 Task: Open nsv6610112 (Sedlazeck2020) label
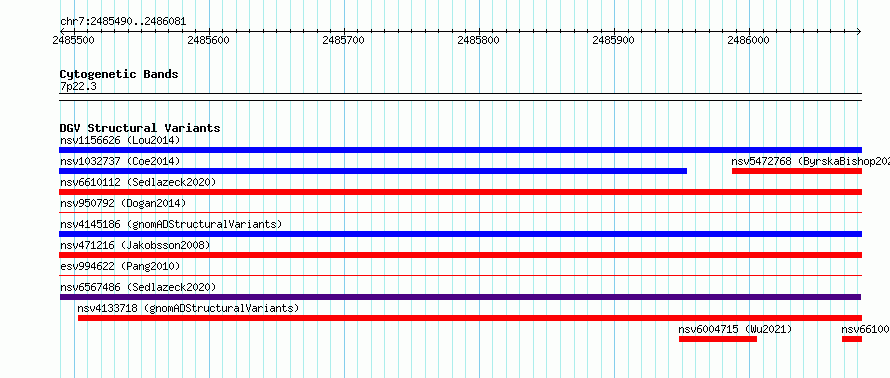coord(138,182)
